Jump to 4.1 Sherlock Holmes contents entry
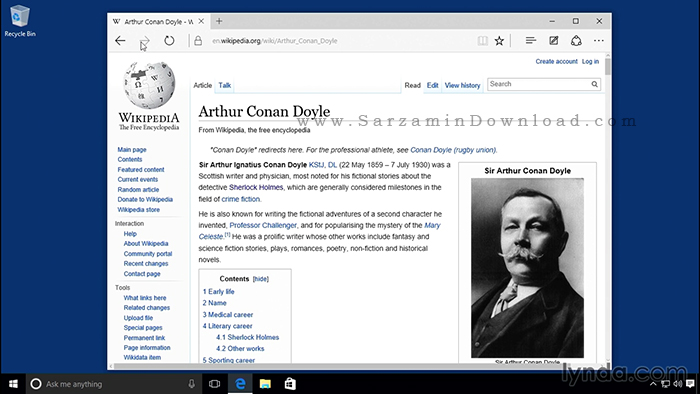The image size is (700, 394). pyautogui.click(x=247, y=337)
